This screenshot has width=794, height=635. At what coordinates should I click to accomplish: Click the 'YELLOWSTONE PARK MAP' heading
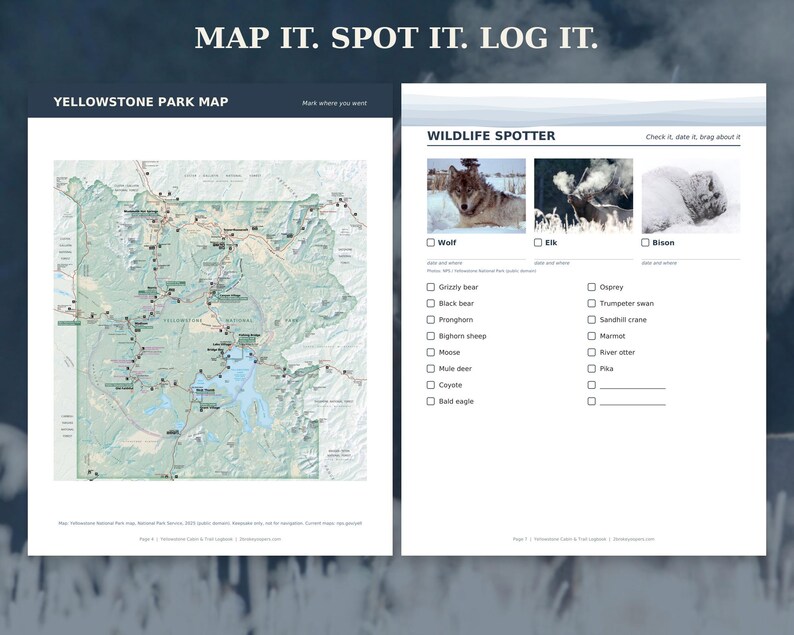click(x=141, y=102)
